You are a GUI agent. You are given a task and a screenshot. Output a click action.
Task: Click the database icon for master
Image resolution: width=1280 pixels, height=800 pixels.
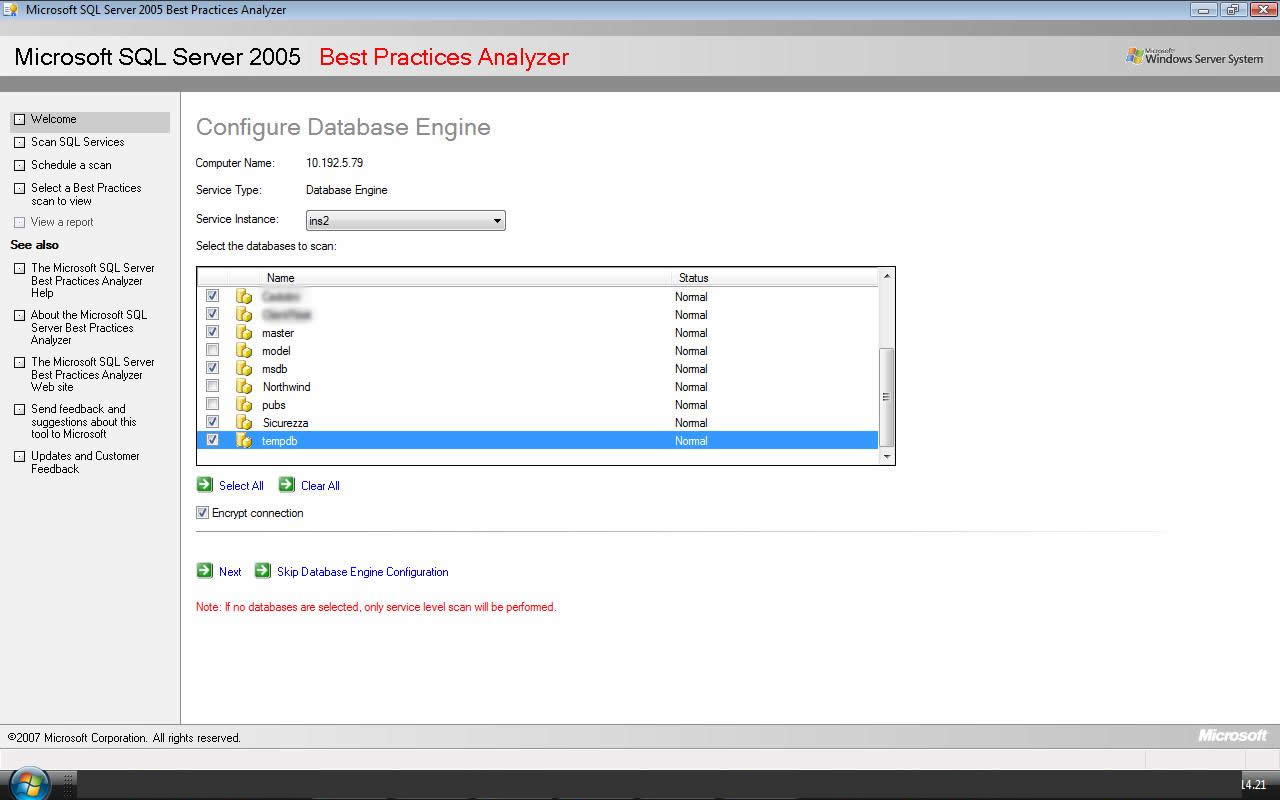coord(244,332)
